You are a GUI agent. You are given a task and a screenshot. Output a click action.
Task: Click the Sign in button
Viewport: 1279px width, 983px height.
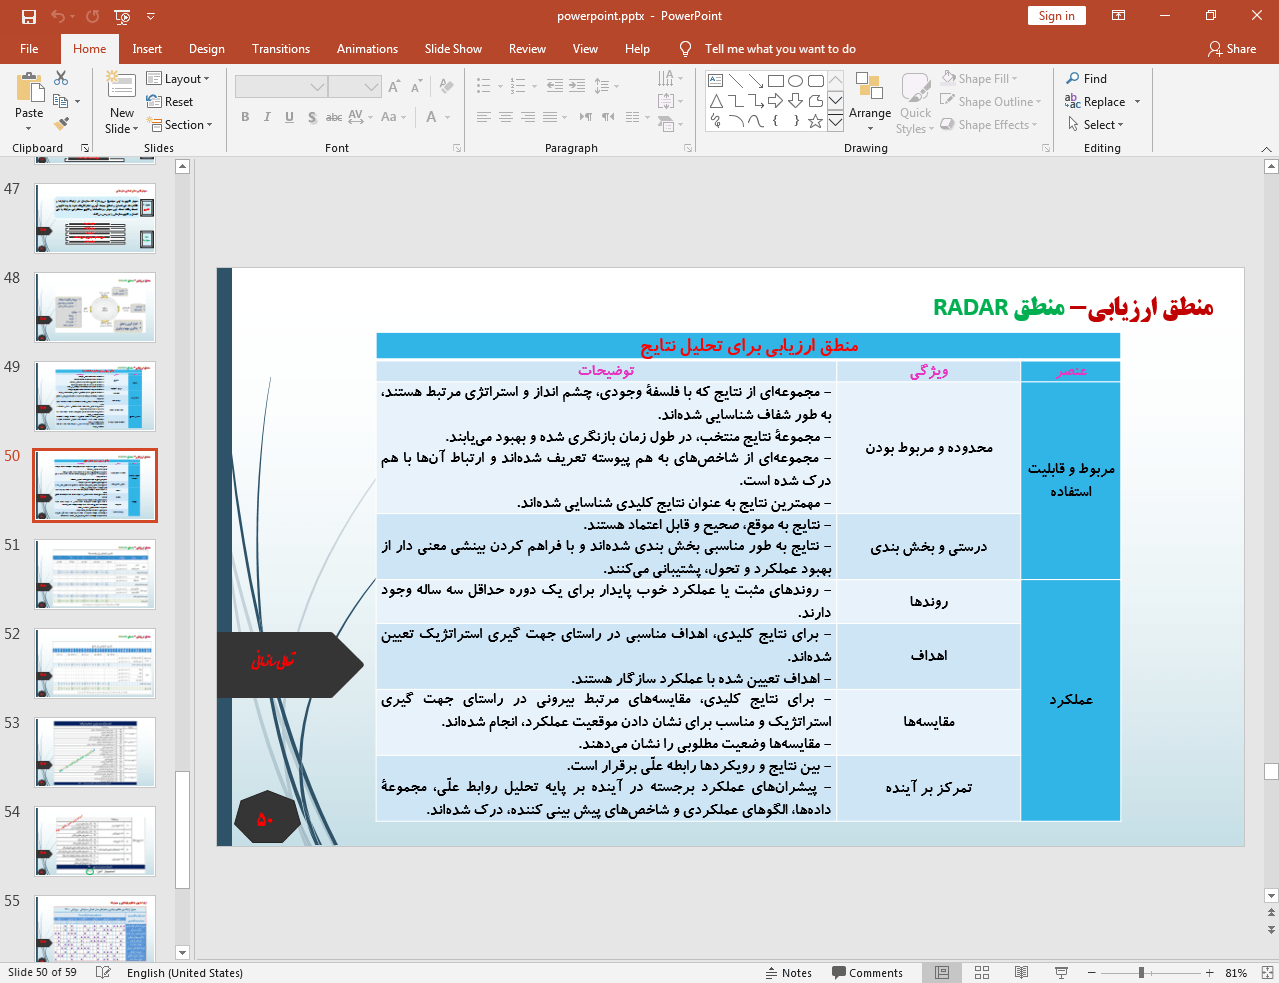click(1056, 16)
